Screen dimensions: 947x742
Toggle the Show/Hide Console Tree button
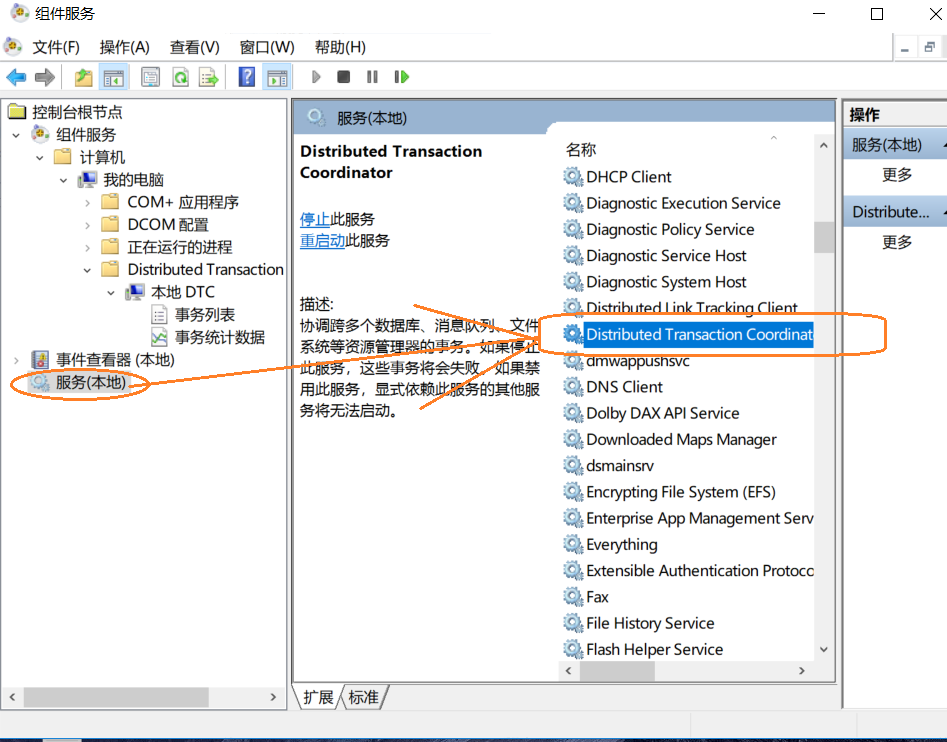pyautogui.click(x=114, y=77)
